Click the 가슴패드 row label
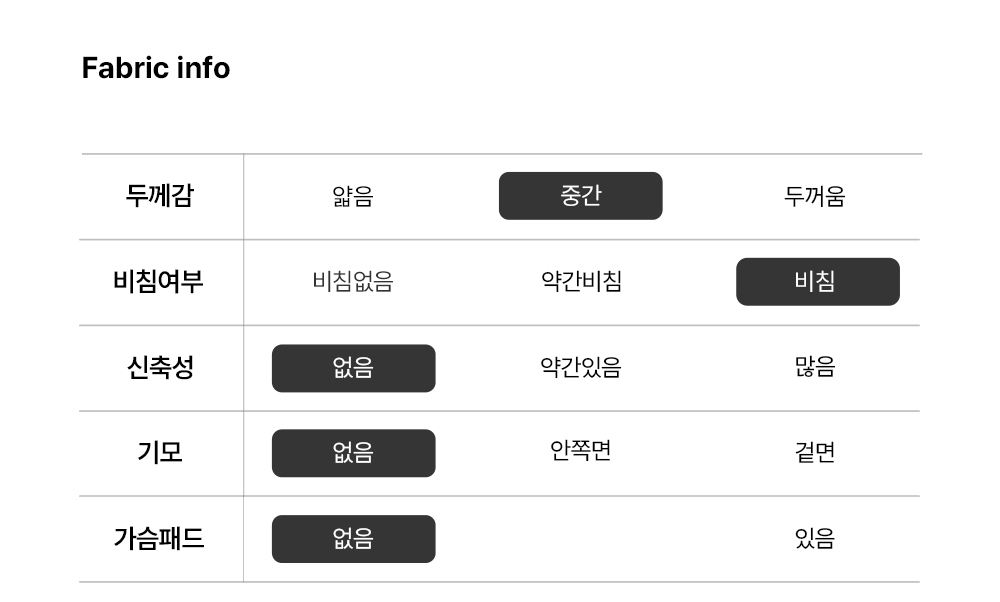The height and width of the screenshot is (602, 1000). 159,538
